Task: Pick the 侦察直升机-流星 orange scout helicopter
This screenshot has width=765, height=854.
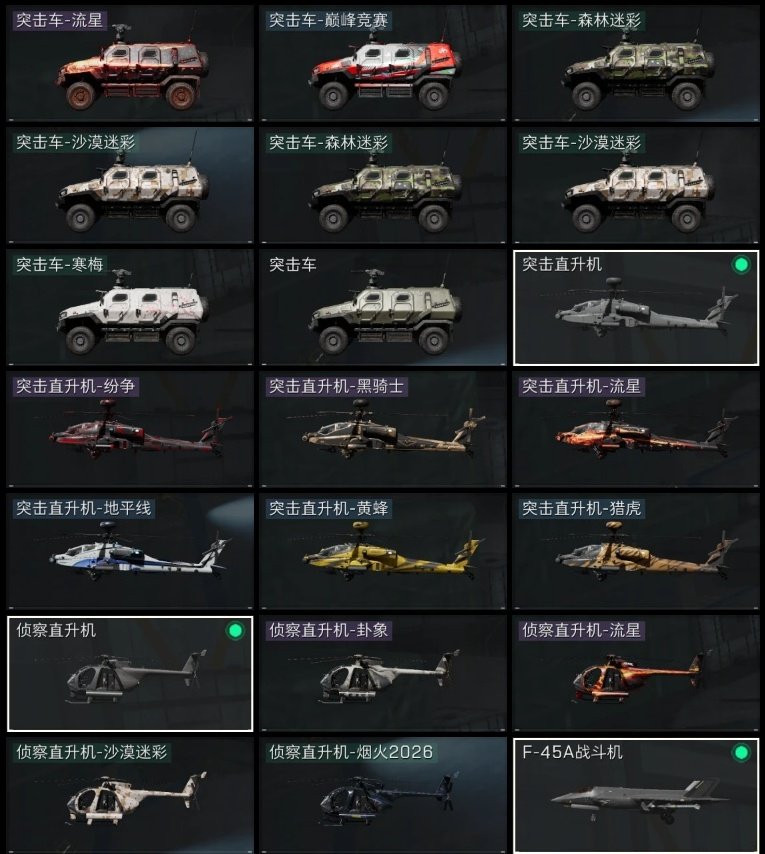Action: click(636, 674)
